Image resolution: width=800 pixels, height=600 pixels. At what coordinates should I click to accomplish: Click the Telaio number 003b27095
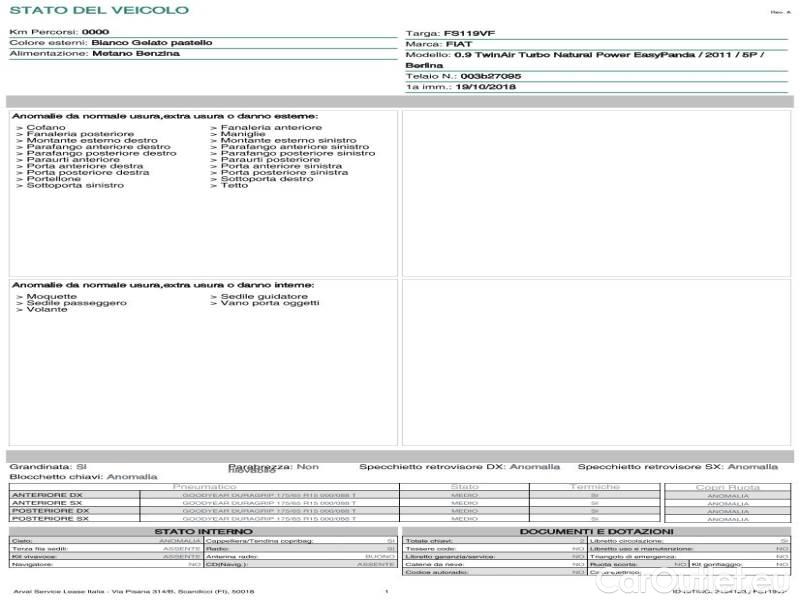491,76
